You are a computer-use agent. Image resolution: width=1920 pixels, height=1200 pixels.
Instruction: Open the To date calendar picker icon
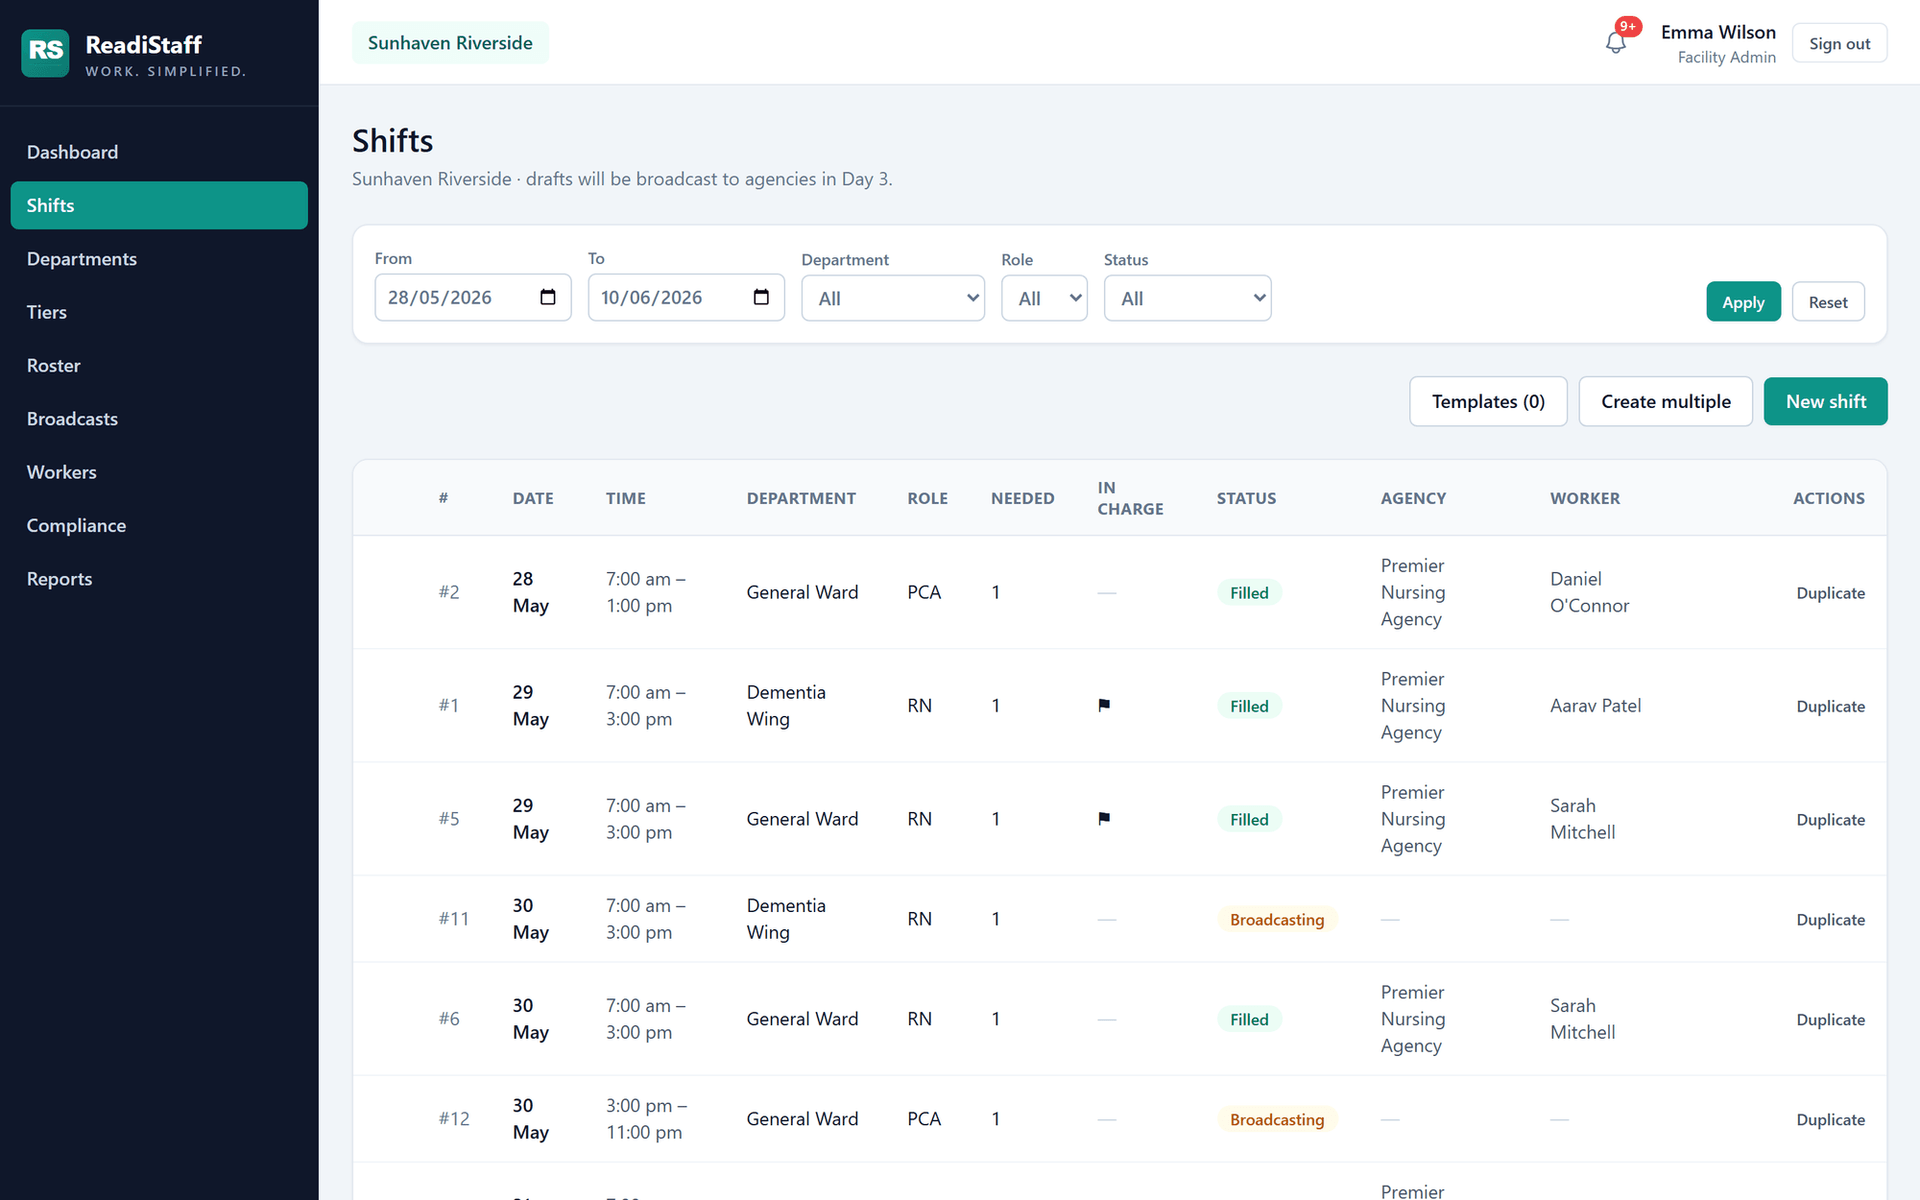click(x=761, y=297)
